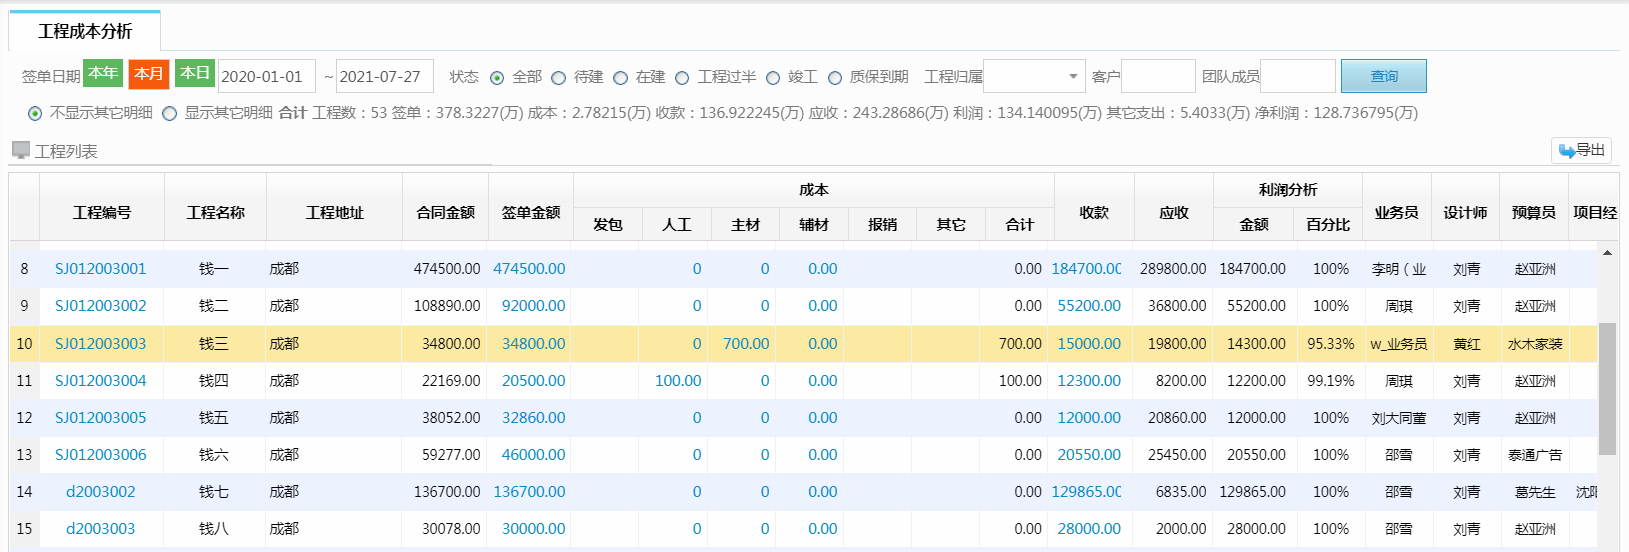Viewport: 1629px width, 552px height.
Task: Select the 竣工 status radio button
Action: pos(773,78)
